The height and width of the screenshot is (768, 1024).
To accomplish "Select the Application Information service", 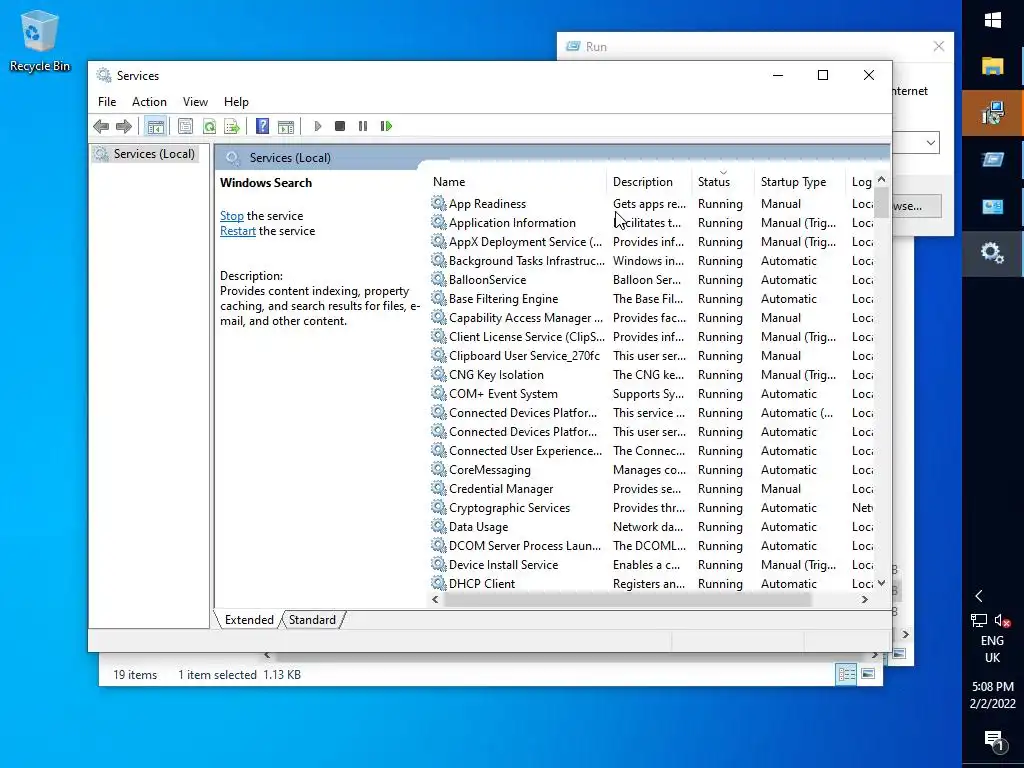I will pyautogui.click(x=651, y=223).
